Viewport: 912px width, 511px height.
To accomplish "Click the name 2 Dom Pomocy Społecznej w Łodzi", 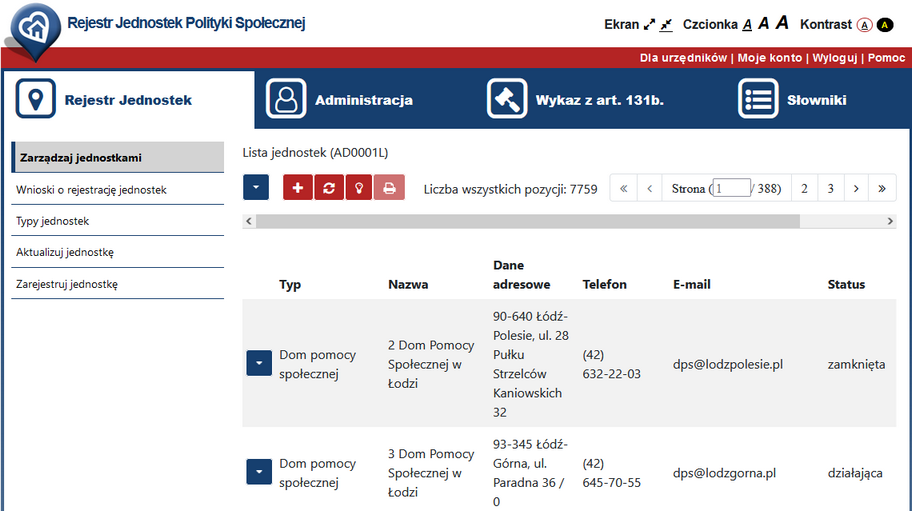I will coord(431,364).
